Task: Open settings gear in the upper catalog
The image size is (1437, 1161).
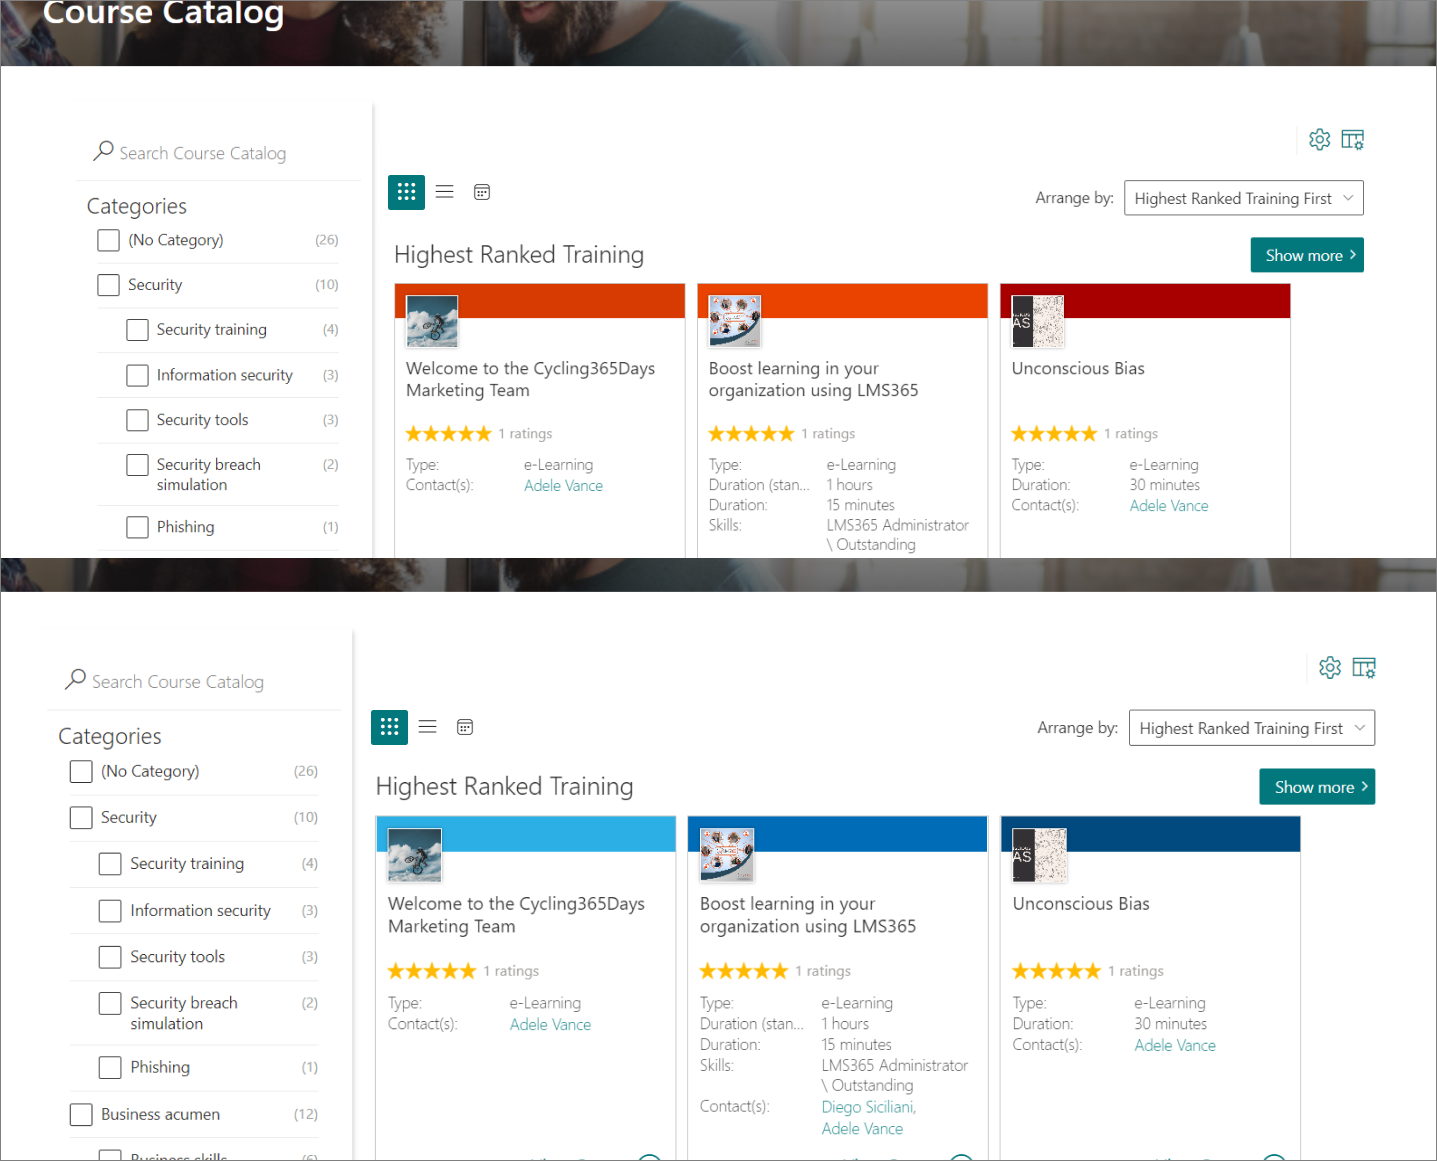Action: [x=1319, y=140]
